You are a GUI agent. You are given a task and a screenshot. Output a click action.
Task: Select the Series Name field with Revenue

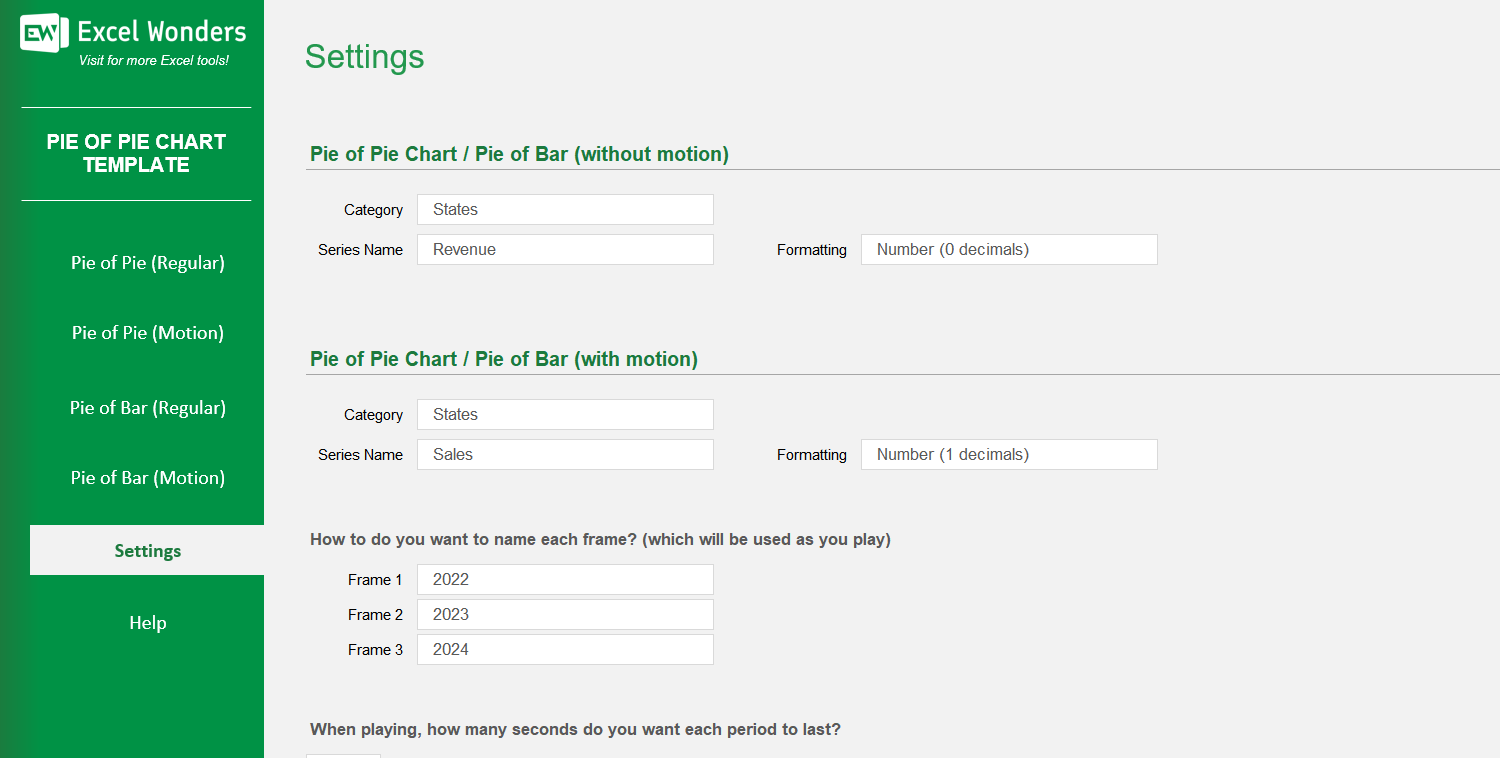(565, 250)
